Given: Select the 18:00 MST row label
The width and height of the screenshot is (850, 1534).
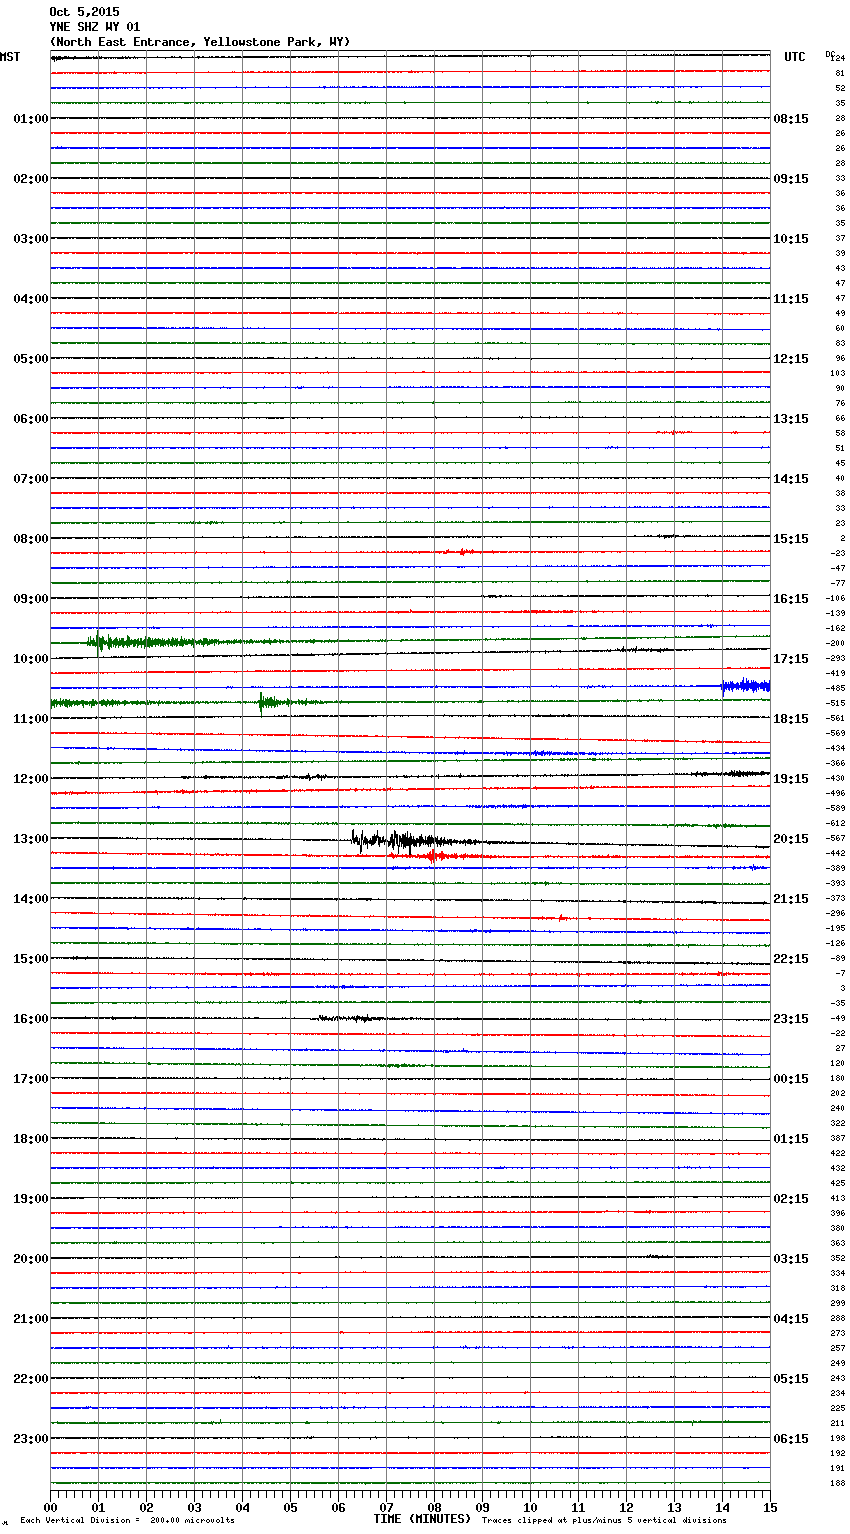Looking at the screenshot, I should [x=31, y=1139].
